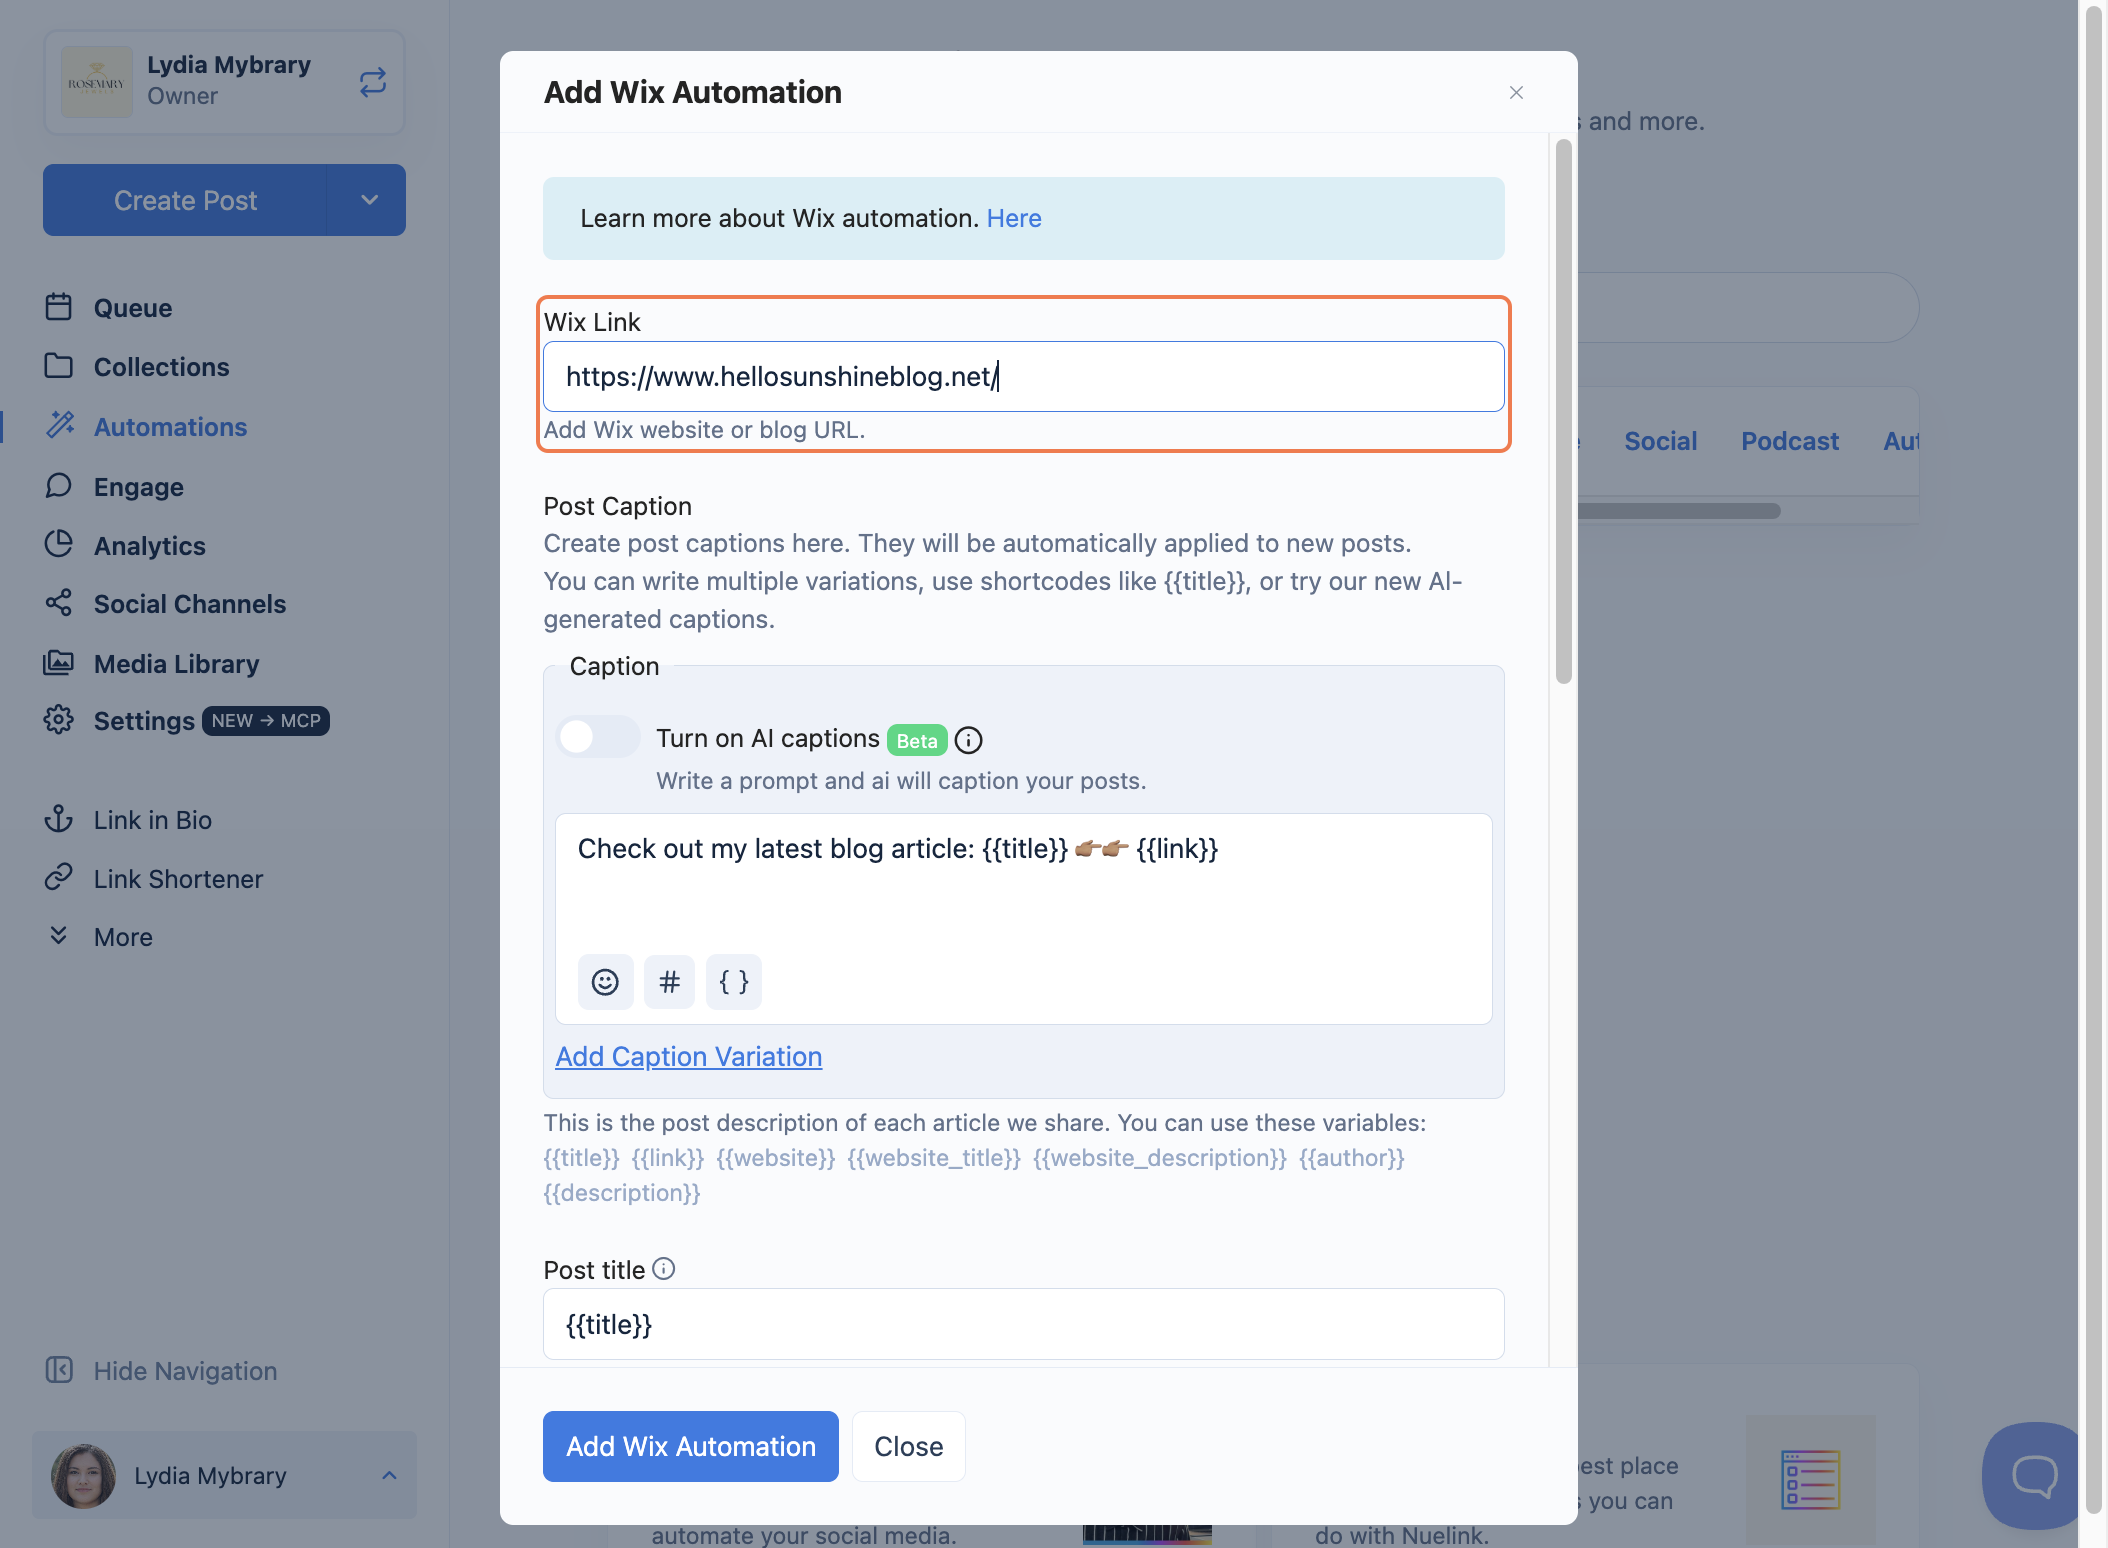Switch to the Podcast tab behind dialog
The width and height of the screenshot is (2108, 1548).
click(x=1790, y=441)
